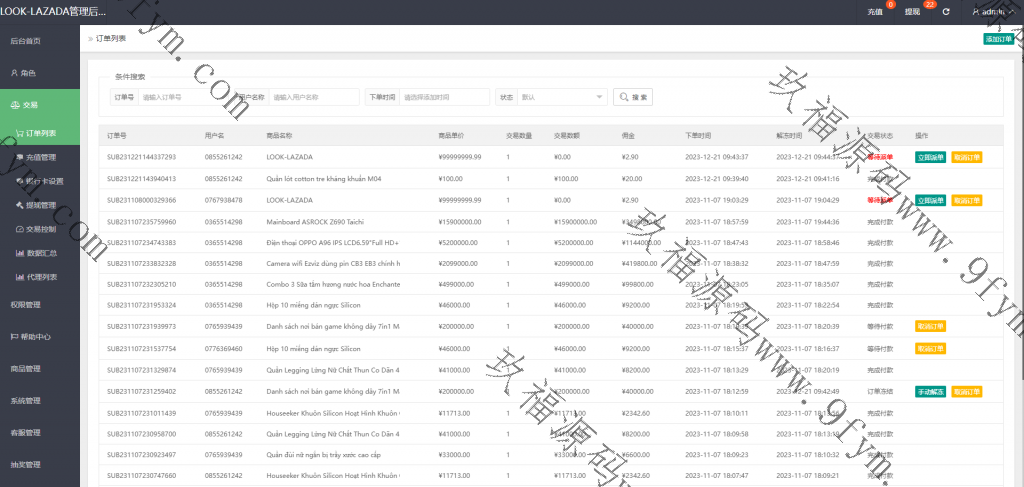The image size is (1024, 487).
Task: Click 立即派单 for the first order
Action: tap(930, 157)
